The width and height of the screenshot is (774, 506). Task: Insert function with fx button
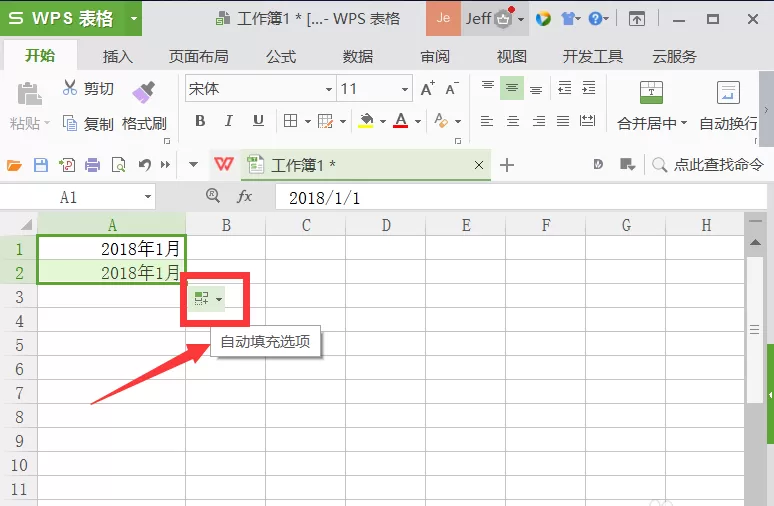point(244,197)
